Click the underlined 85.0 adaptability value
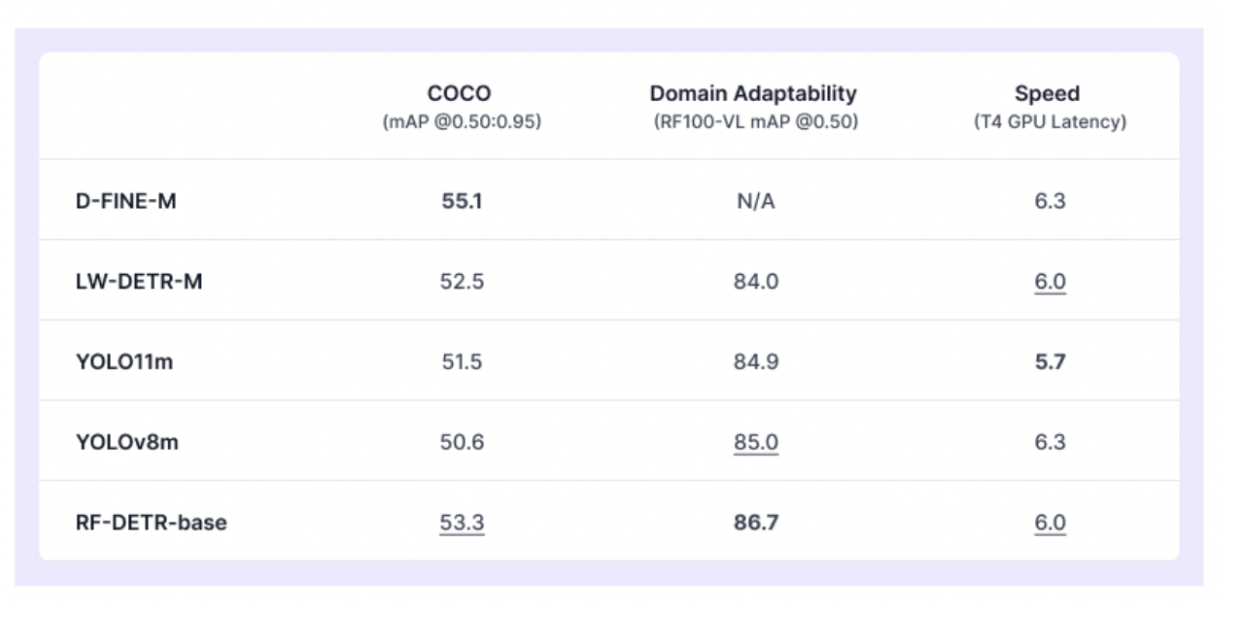Image resolution: width=1234 pixels, height=632 pixels. (x=756, y=442)
